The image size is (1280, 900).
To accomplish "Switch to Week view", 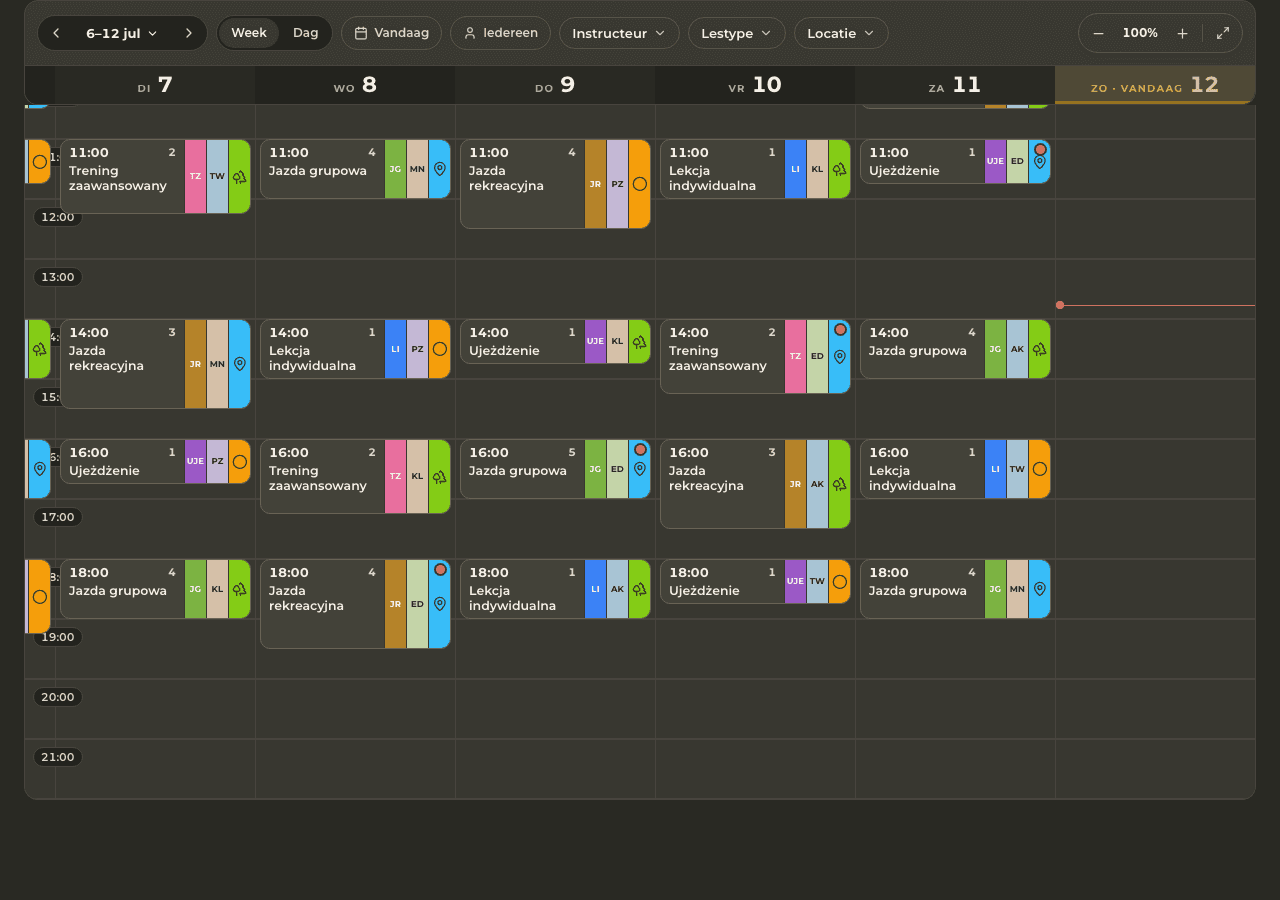I will [249, 33].
